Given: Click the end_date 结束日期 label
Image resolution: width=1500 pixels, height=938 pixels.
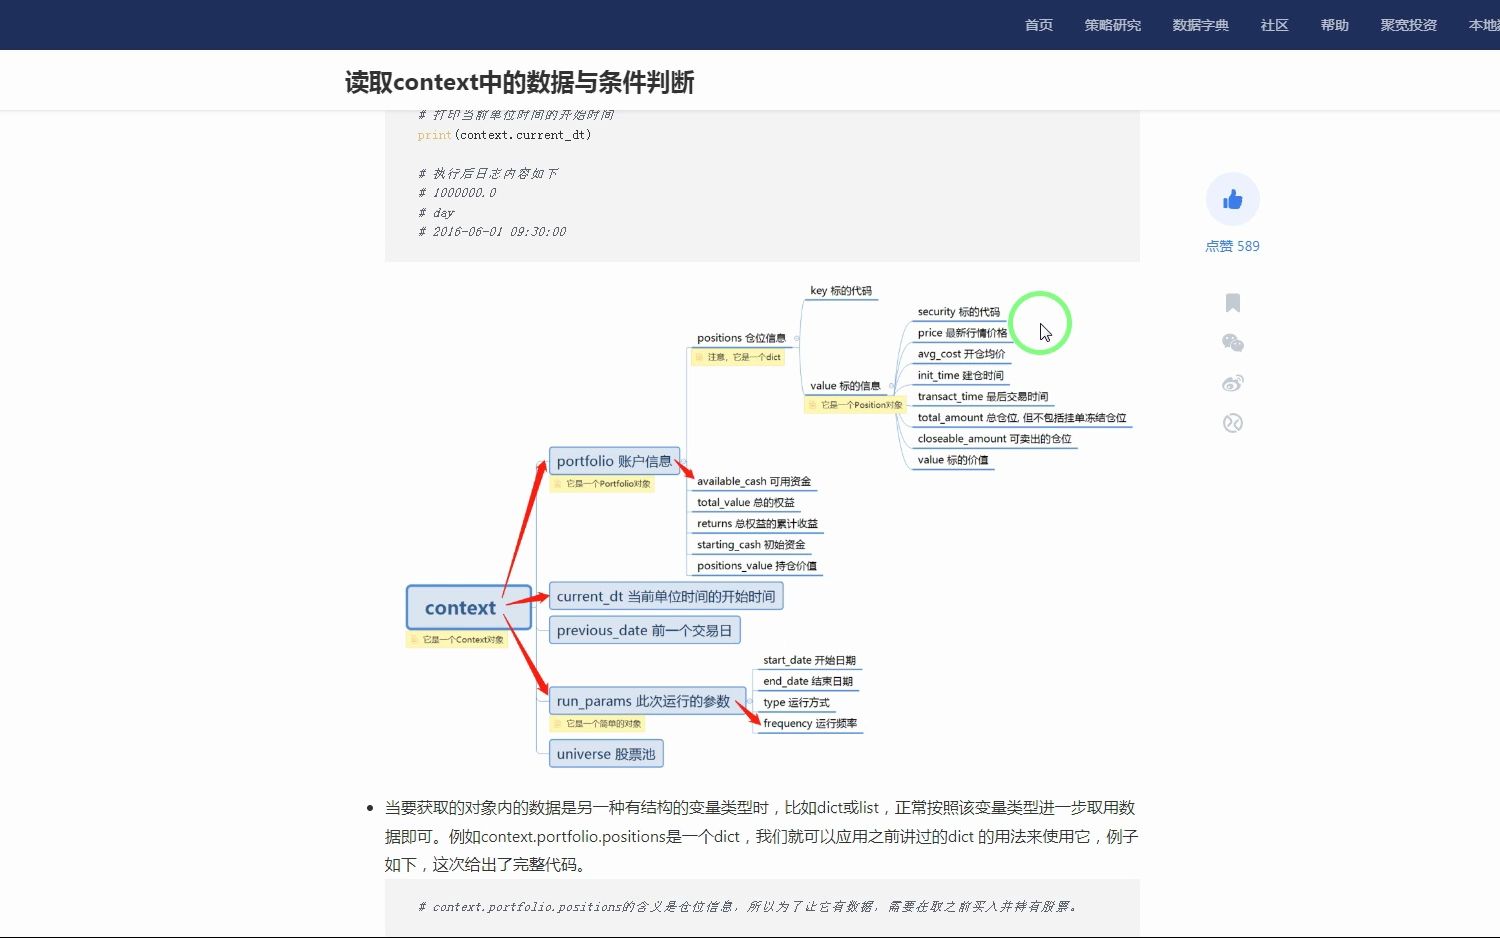Looking at the screenshot, I should (x=808, y=681).
